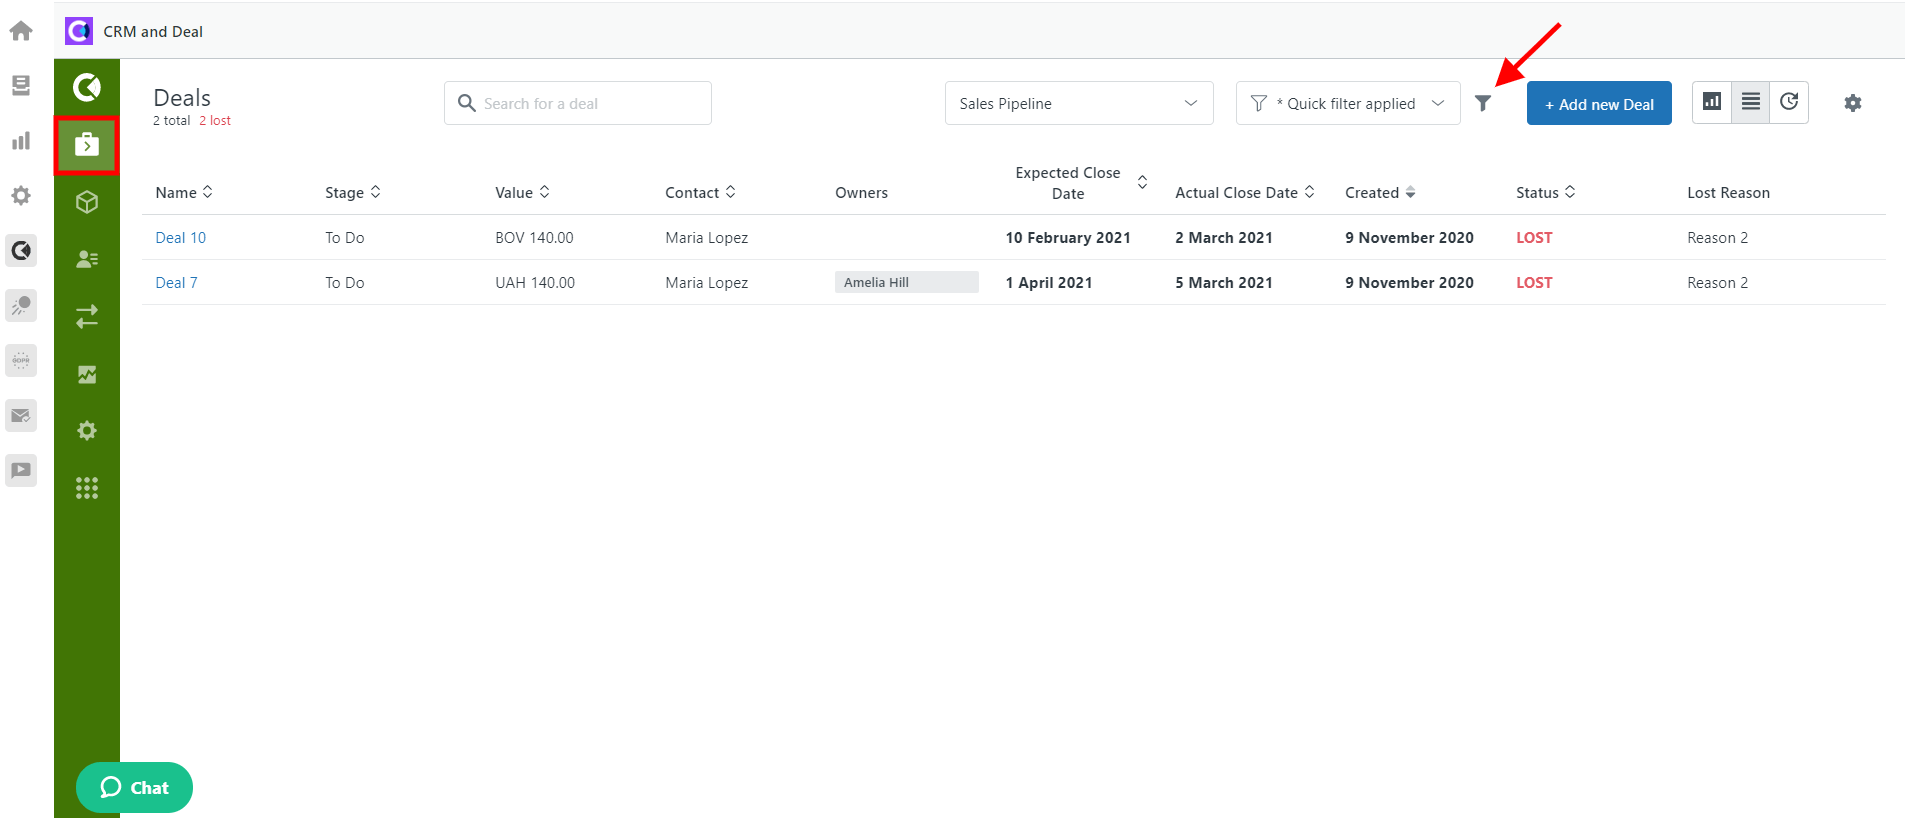Click Reason 2 in Deal 10 row
This screenshot has width=1905, height=818.
point(1718,237)
